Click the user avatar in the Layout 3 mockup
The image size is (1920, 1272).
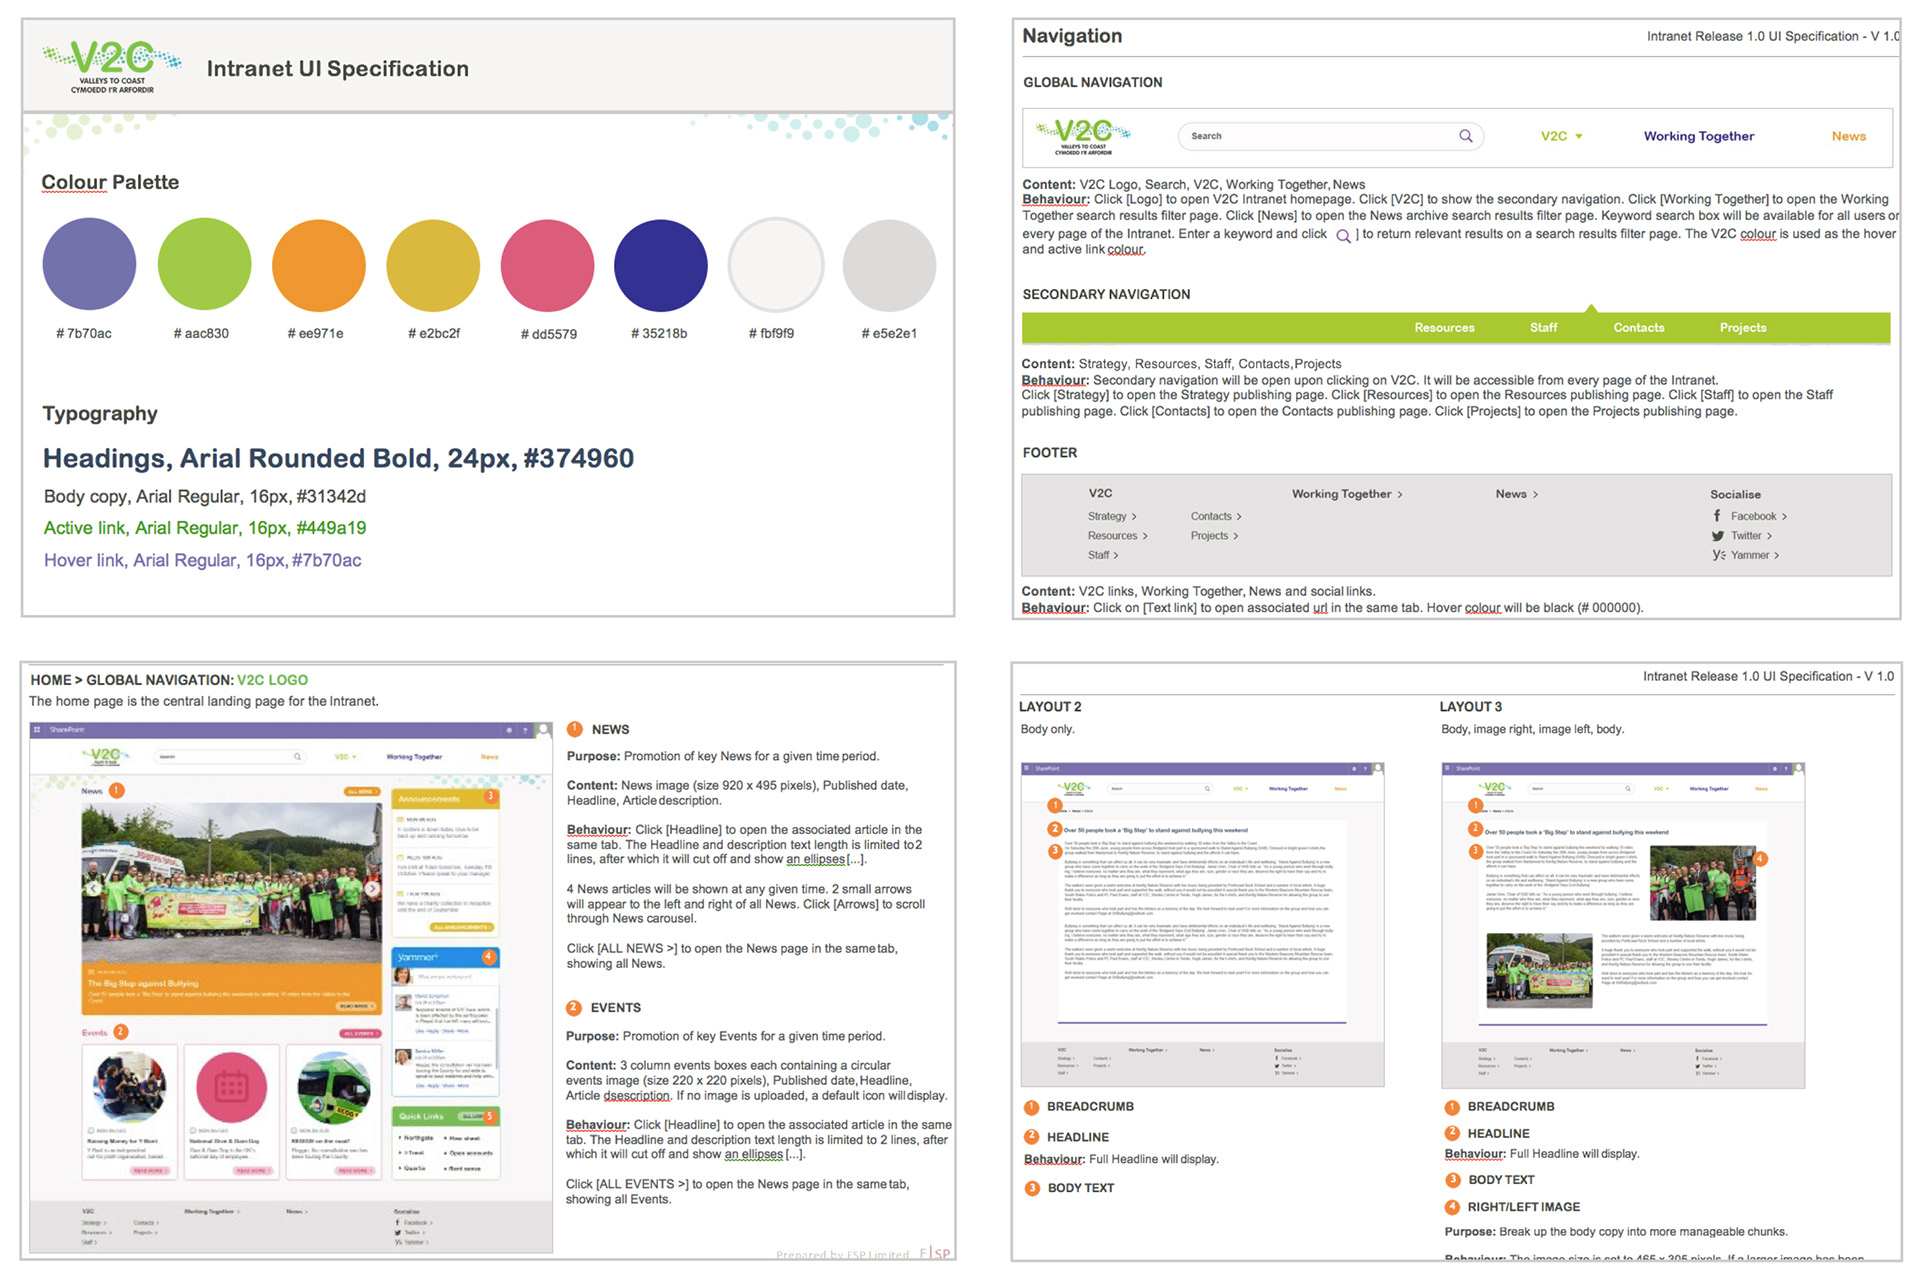(1798, 769)
